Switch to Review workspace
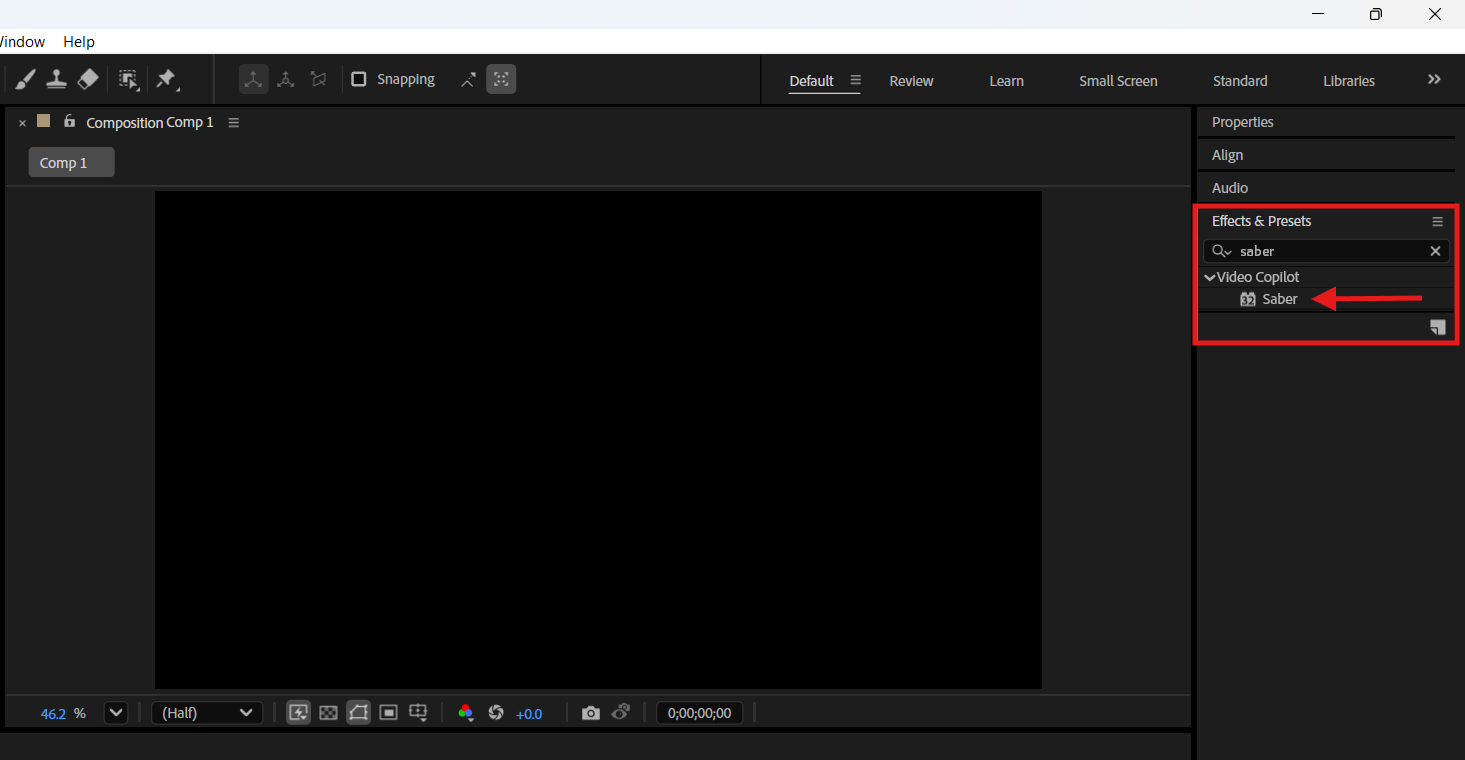The width and height of the screenshot is (1465, 760). pyautogui.click(x=911, y=81)
